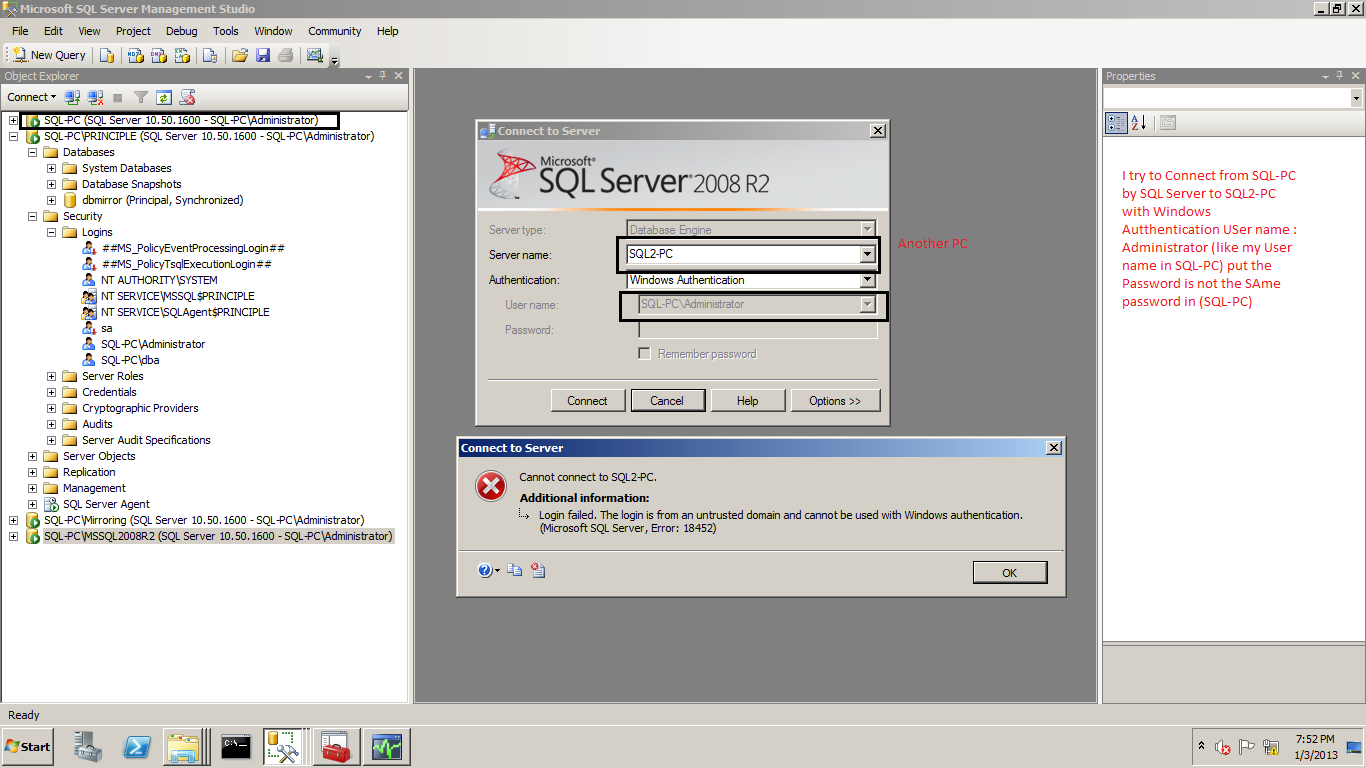The height and width of the screenshot is (768, 1366).
Task: Click the Open File folder icon
Action: click(240, 55)
